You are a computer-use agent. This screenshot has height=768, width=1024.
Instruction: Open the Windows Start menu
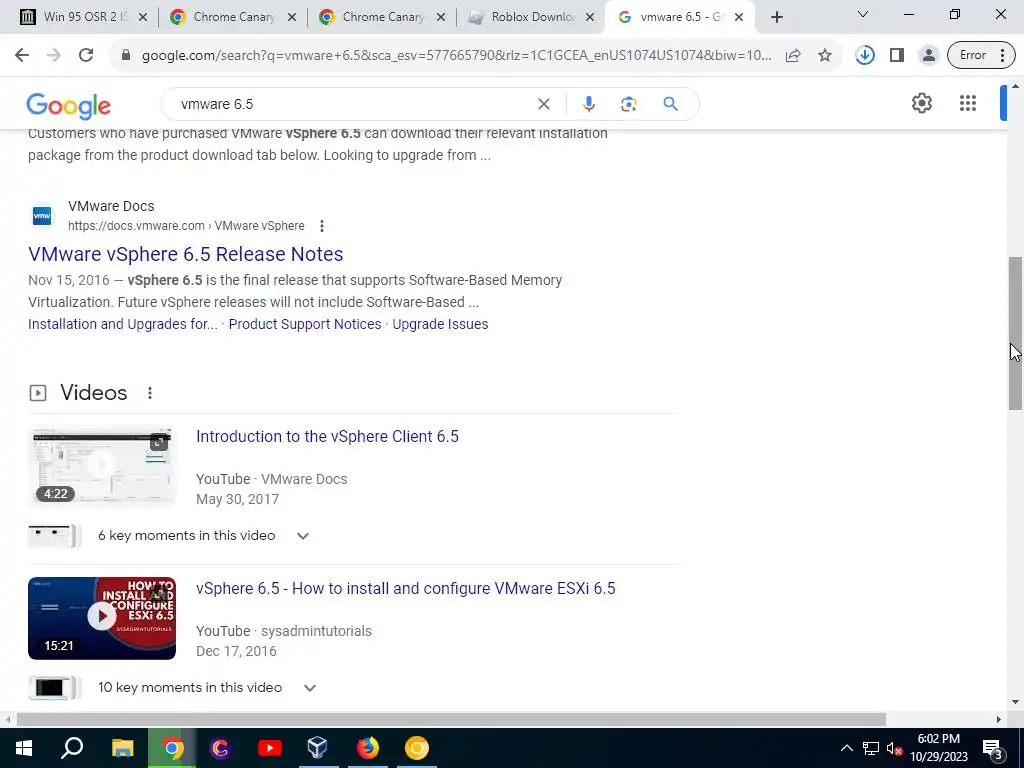[x=24, y=748]
